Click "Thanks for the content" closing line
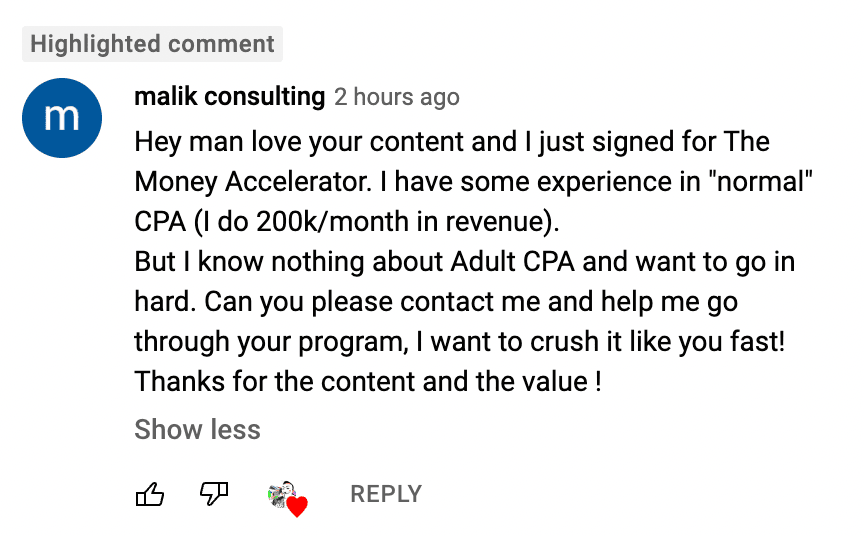 313,382
